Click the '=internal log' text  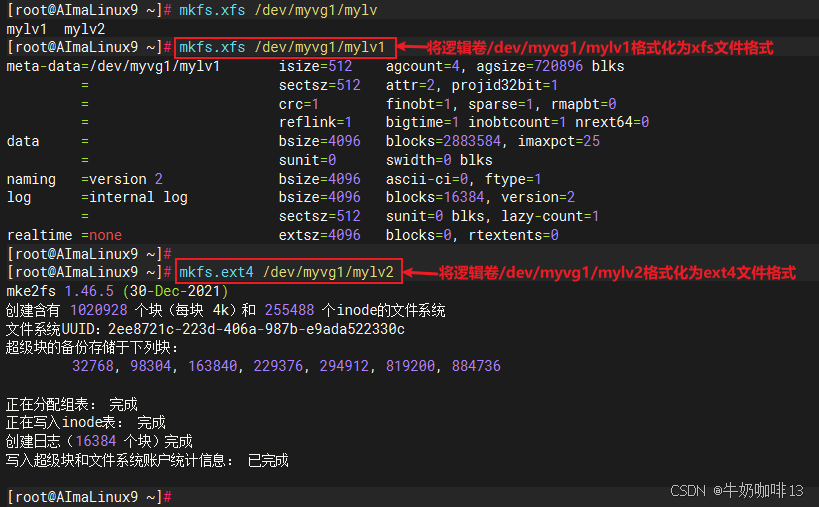pos(134,197)
